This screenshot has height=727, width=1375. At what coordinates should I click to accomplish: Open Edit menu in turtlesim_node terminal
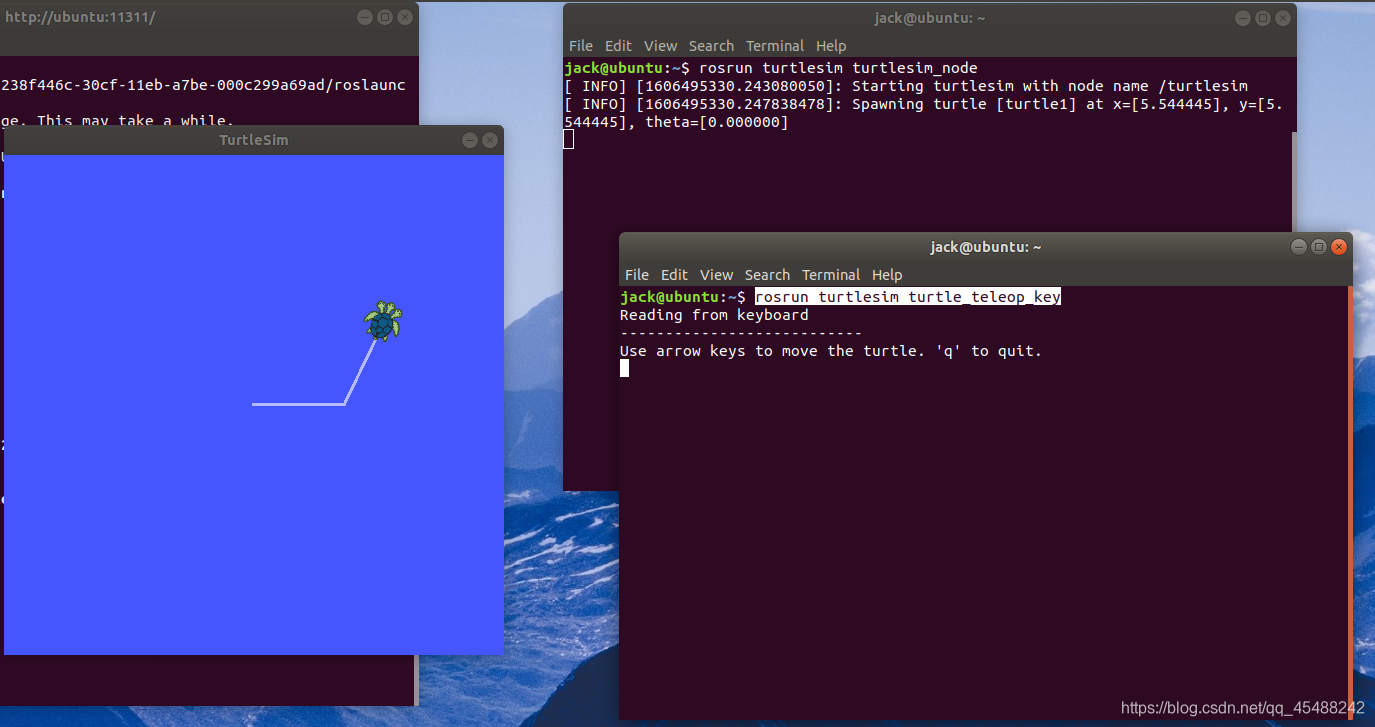tap(618, 46)
